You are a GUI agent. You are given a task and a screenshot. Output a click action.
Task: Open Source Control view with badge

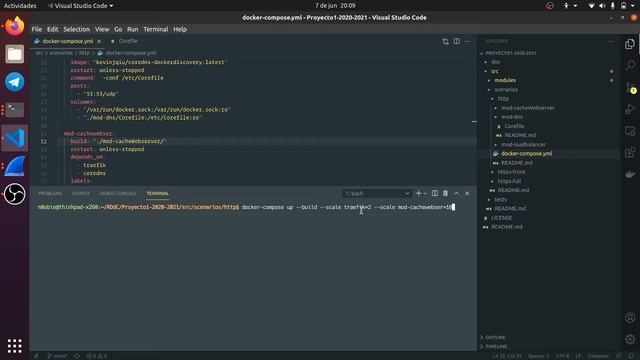[x=630, y=87]
